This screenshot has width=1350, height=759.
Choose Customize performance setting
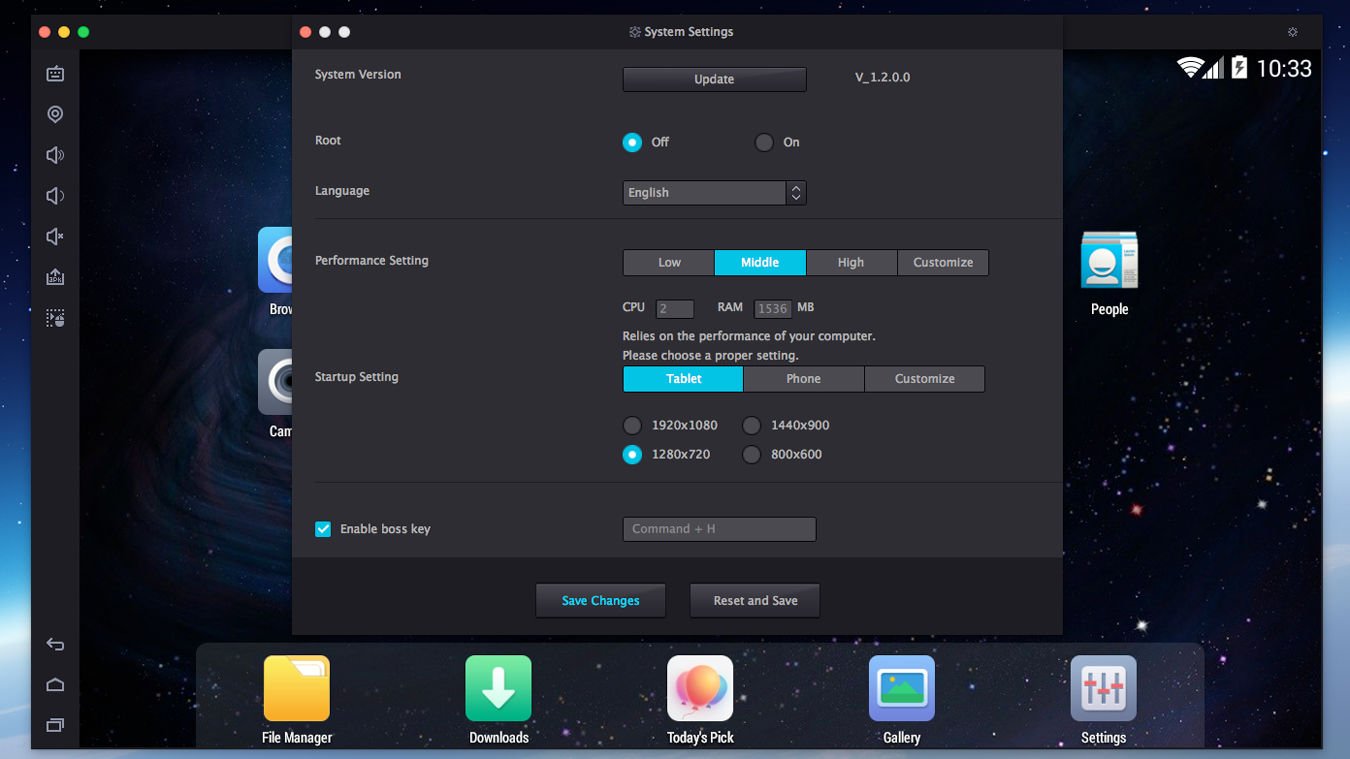[x=943, y=262]
